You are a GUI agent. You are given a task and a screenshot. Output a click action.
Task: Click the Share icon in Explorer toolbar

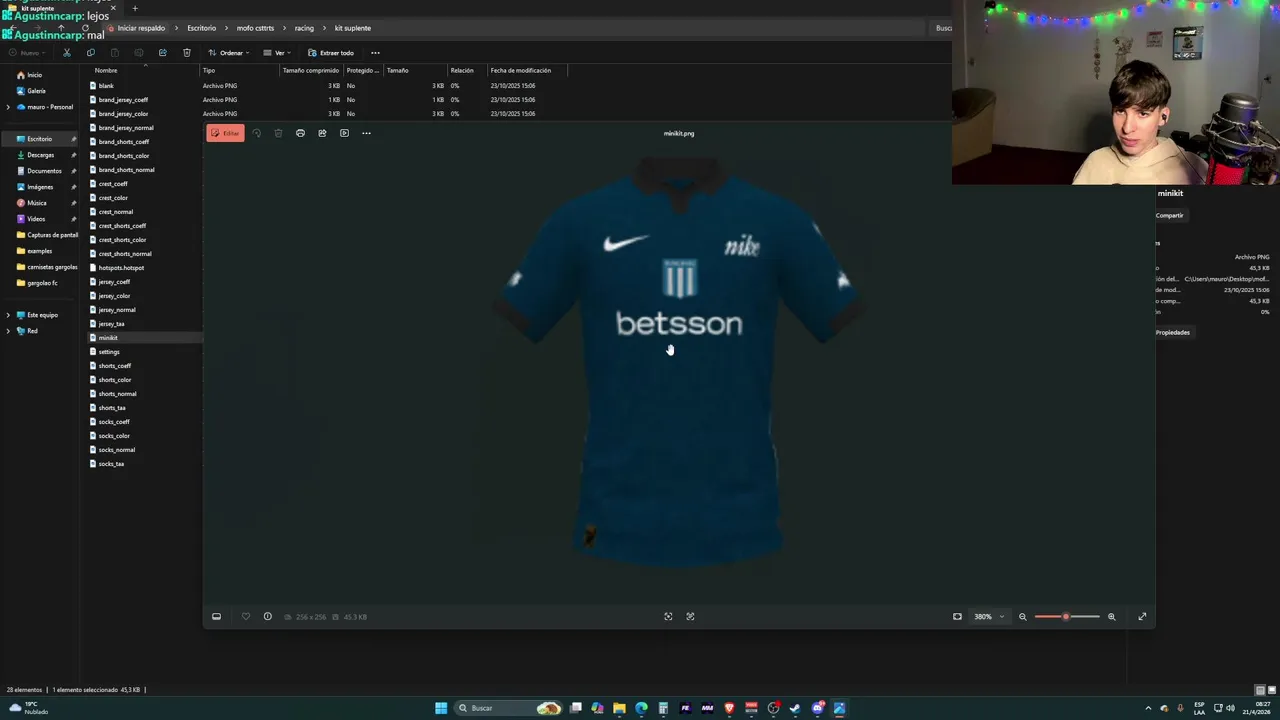coord(162,53)
